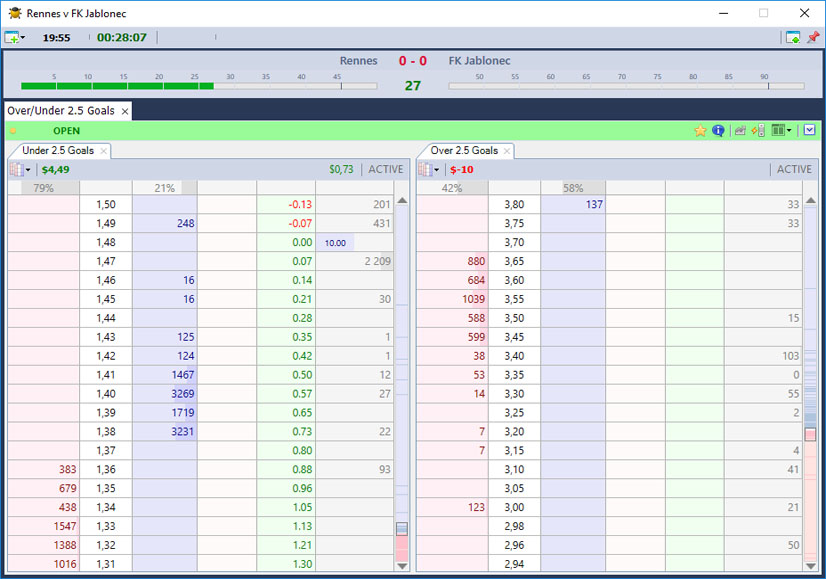Click back amount 383 at price 1,36
Viewport: 826px width, 579px height.
44,469
